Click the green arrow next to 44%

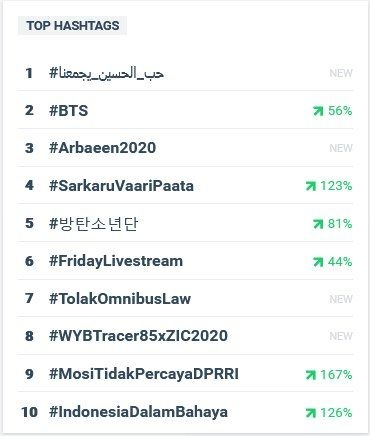(x=318, y=262)
